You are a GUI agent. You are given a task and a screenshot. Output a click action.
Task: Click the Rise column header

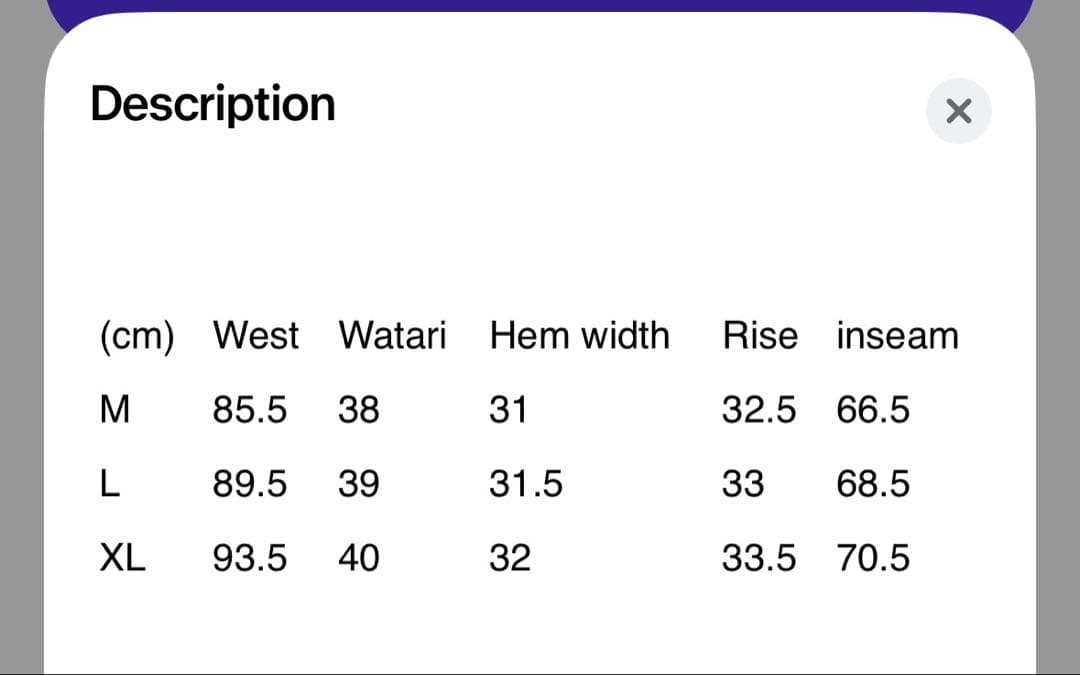(x=760, y=336)
